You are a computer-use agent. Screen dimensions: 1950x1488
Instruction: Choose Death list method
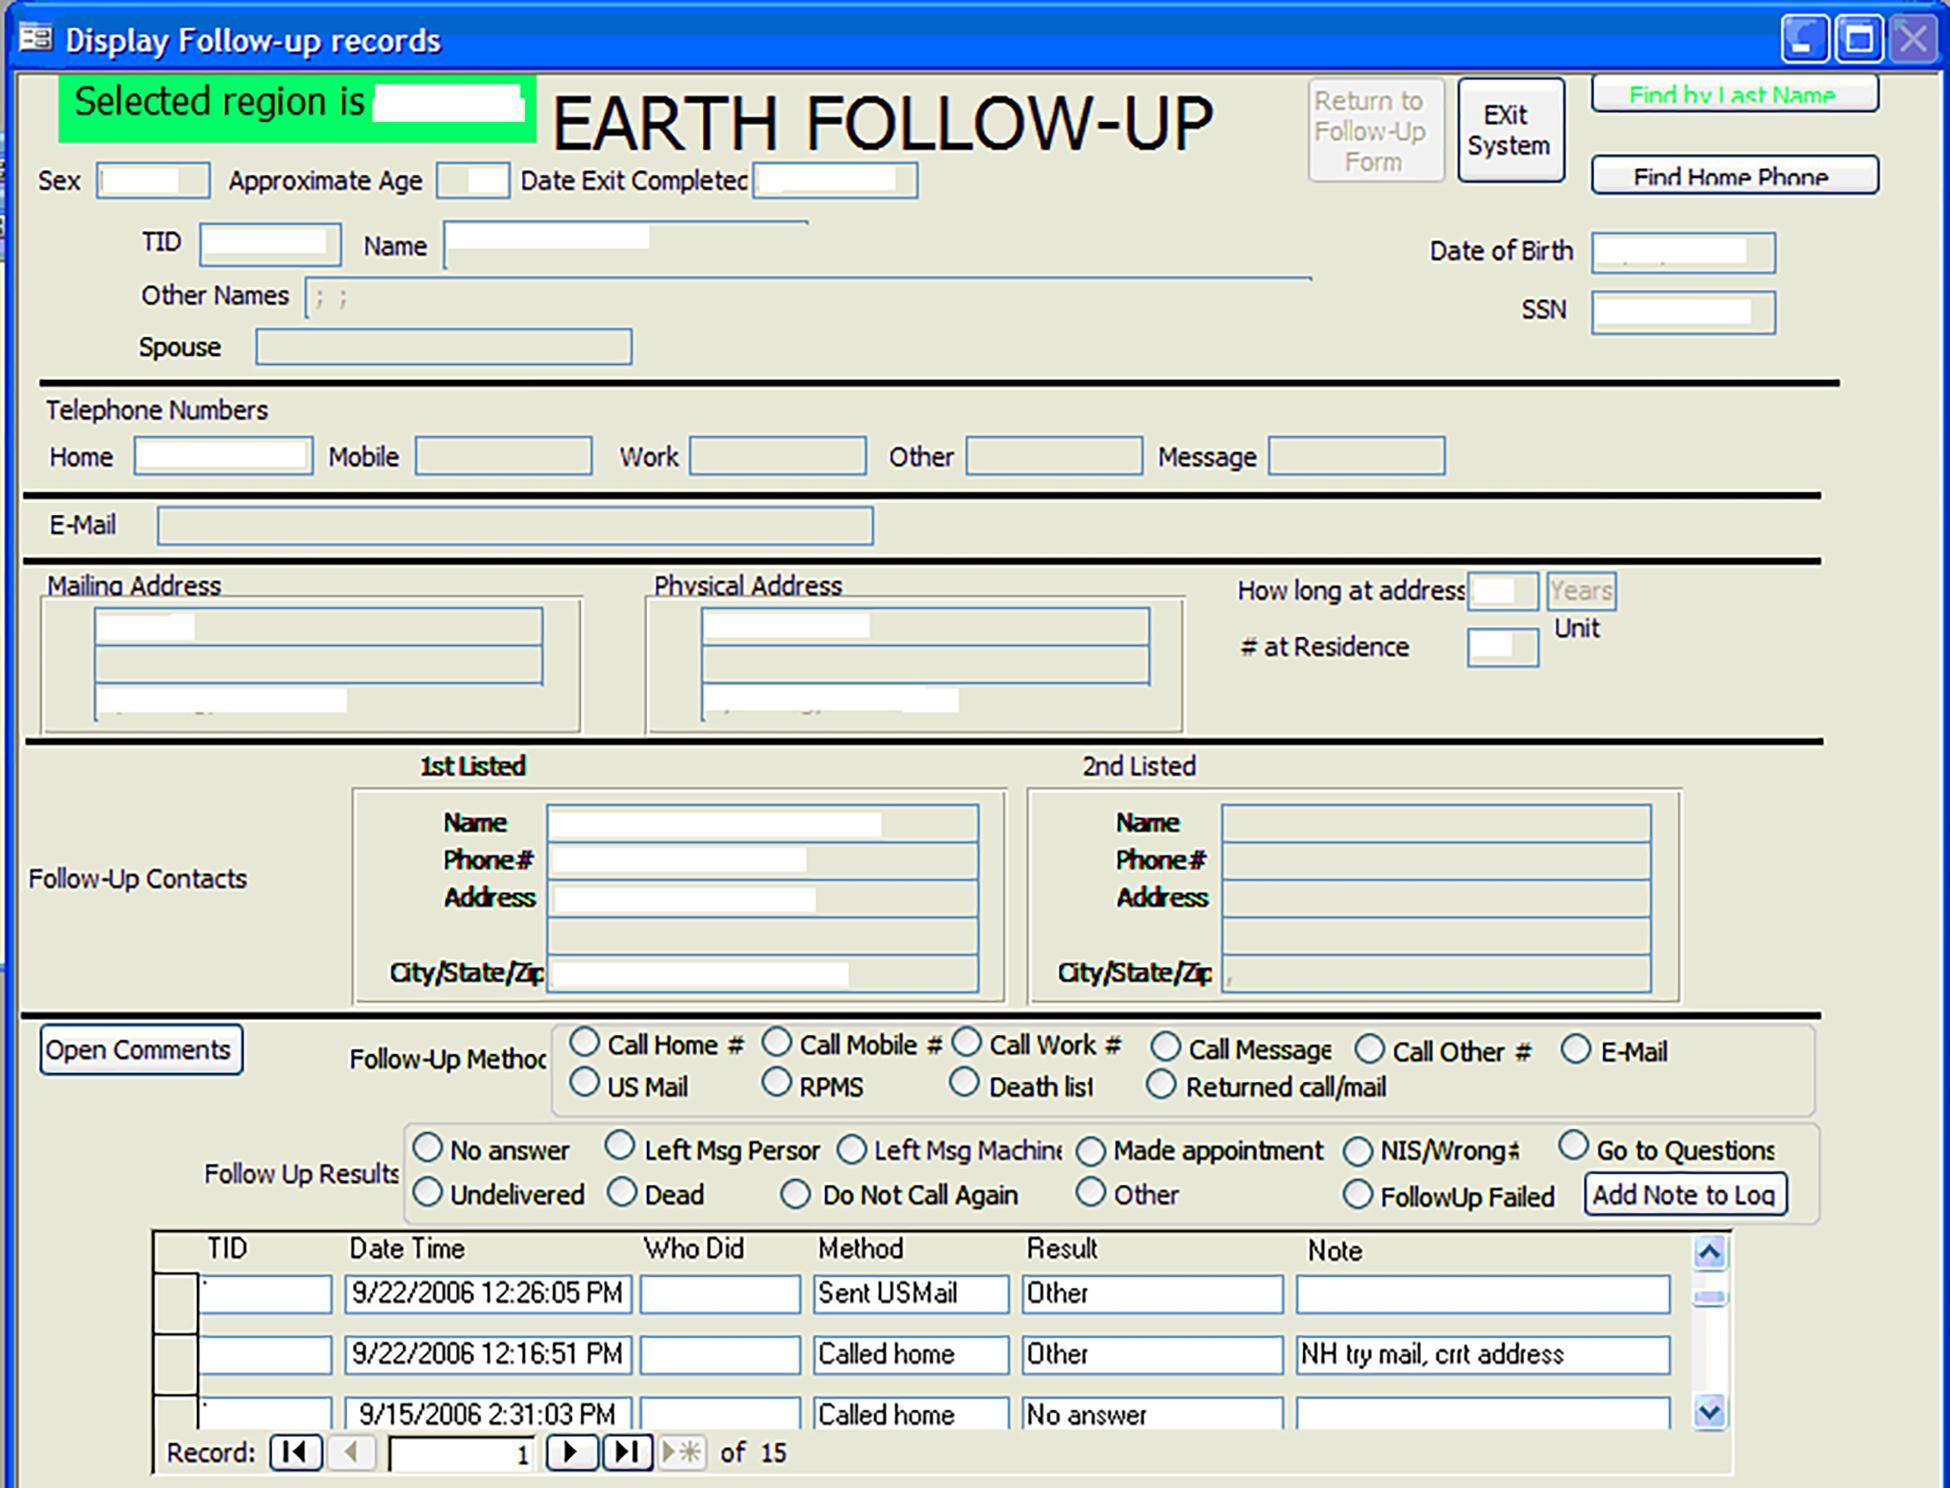pyautogui.click(x=964, y=1083)
